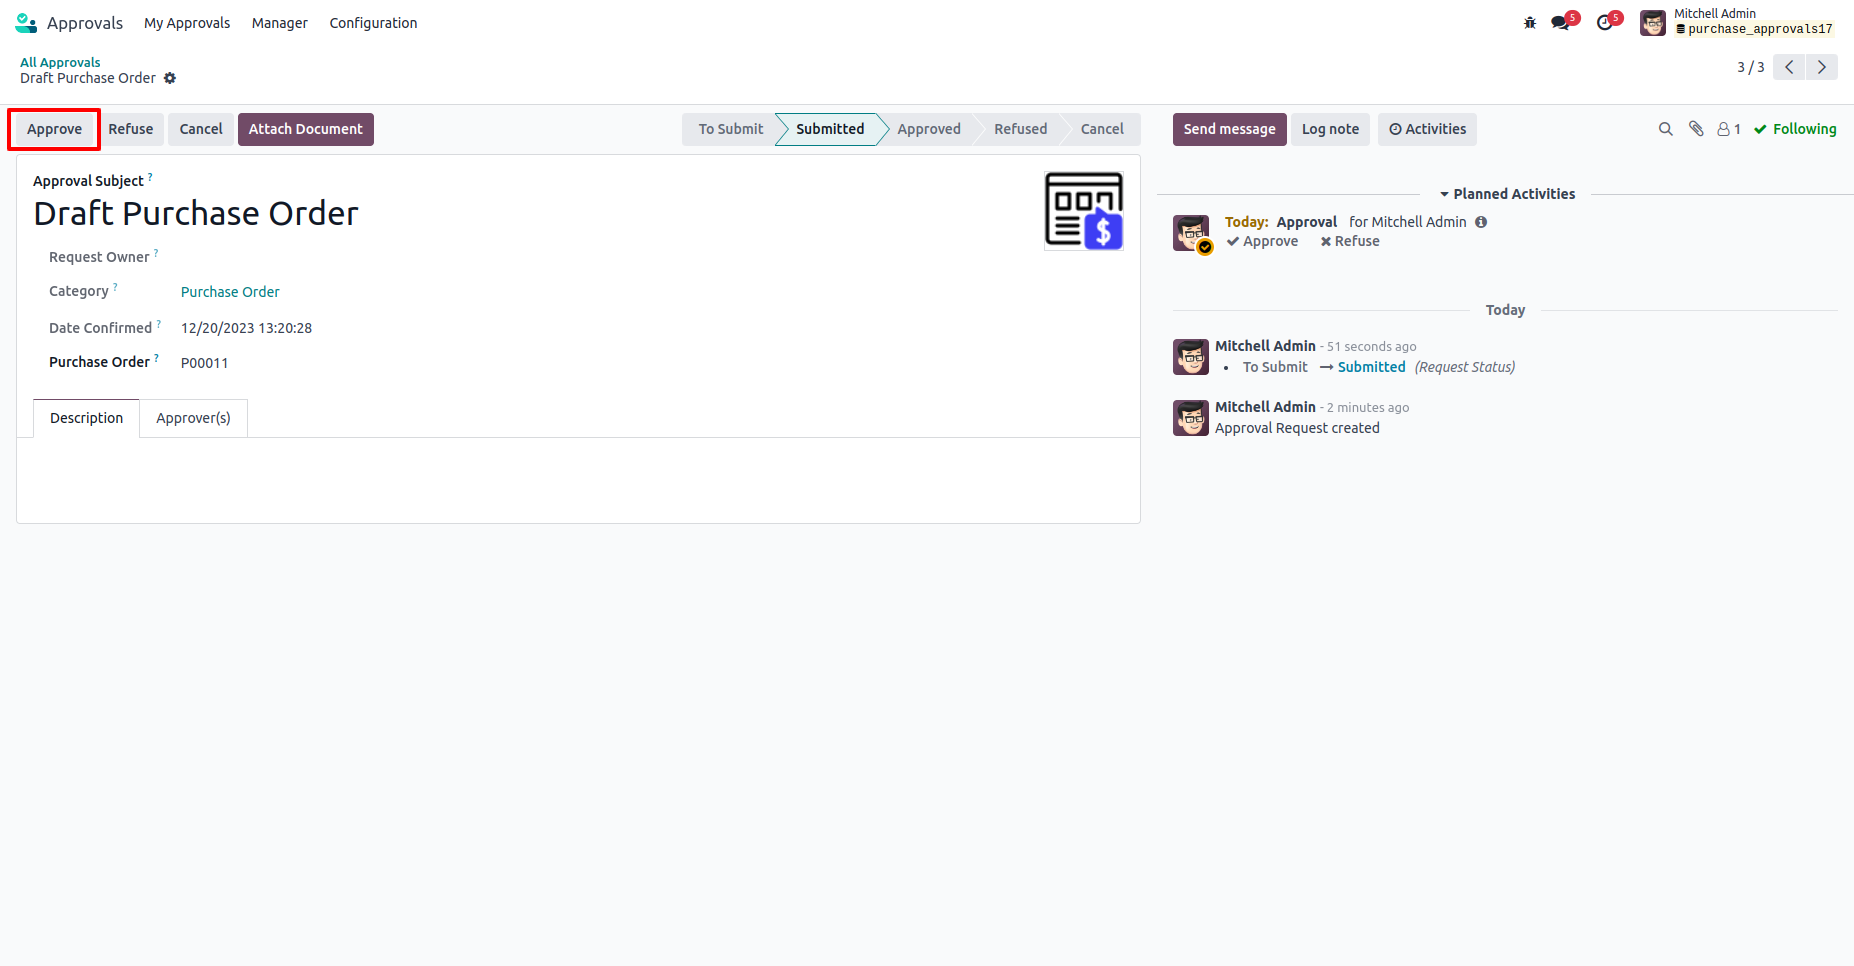Screen dimensions: 1854x966
Task: Click Purchase Order value P00011
Action: point(205,363)
